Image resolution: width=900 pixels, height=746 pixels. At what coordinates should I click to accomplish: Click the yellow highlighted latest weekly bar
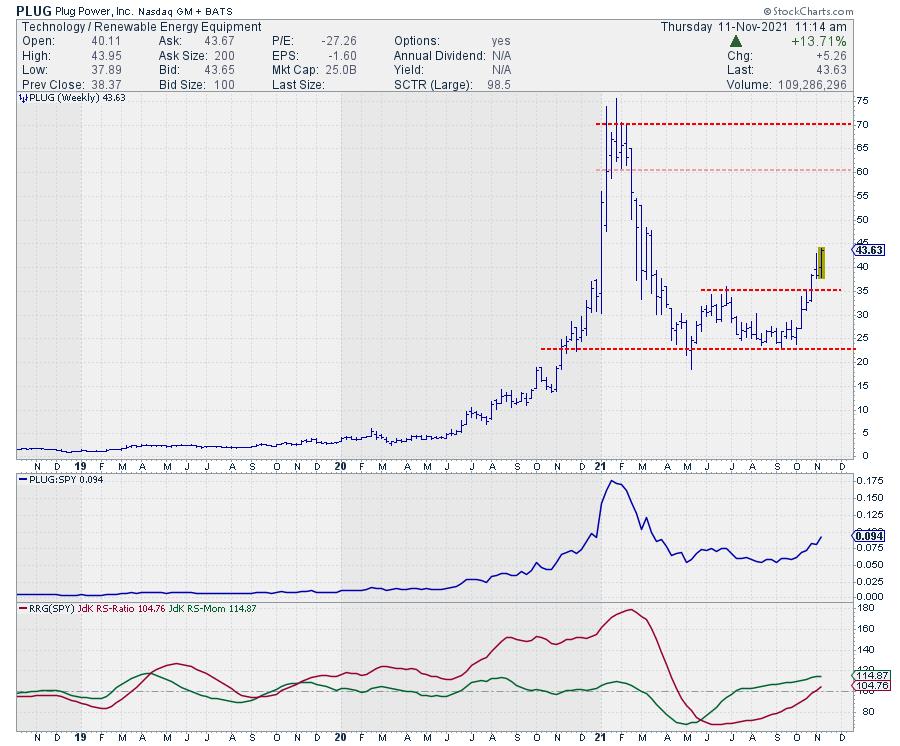coord(820,262)
